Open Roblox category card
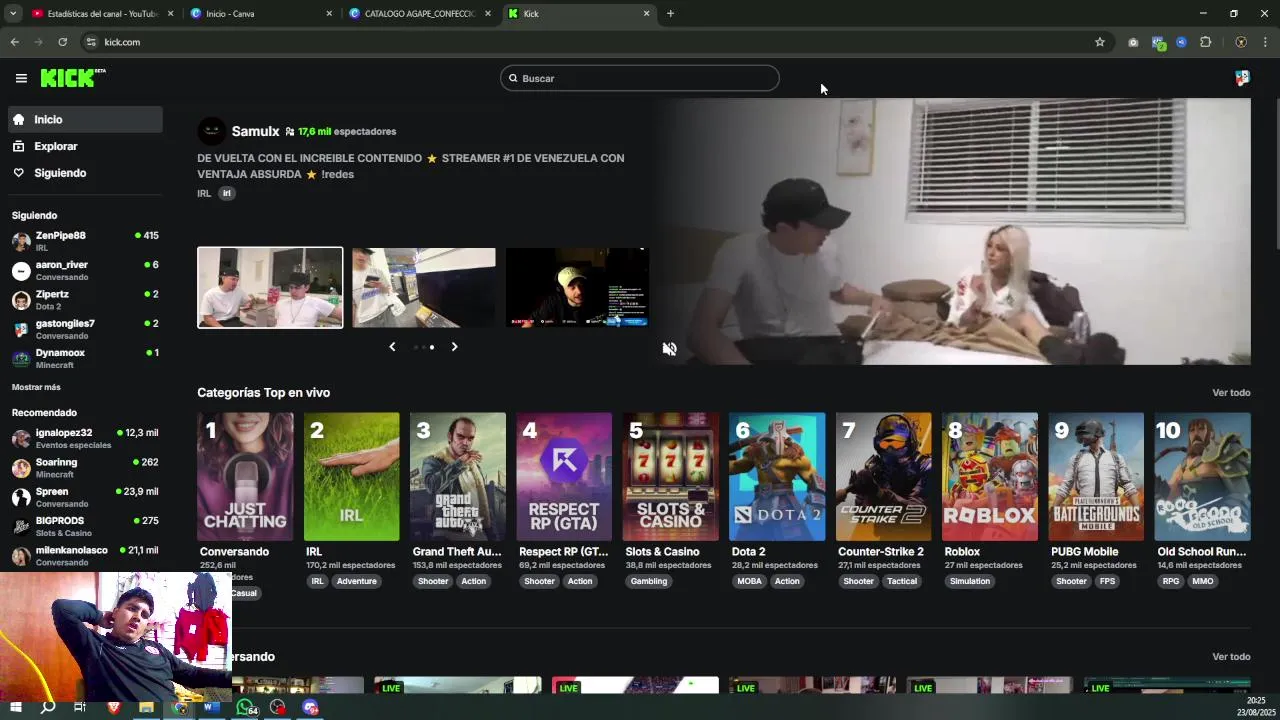Viewport: 1280px width, 720px height. [x=990, y=477]
